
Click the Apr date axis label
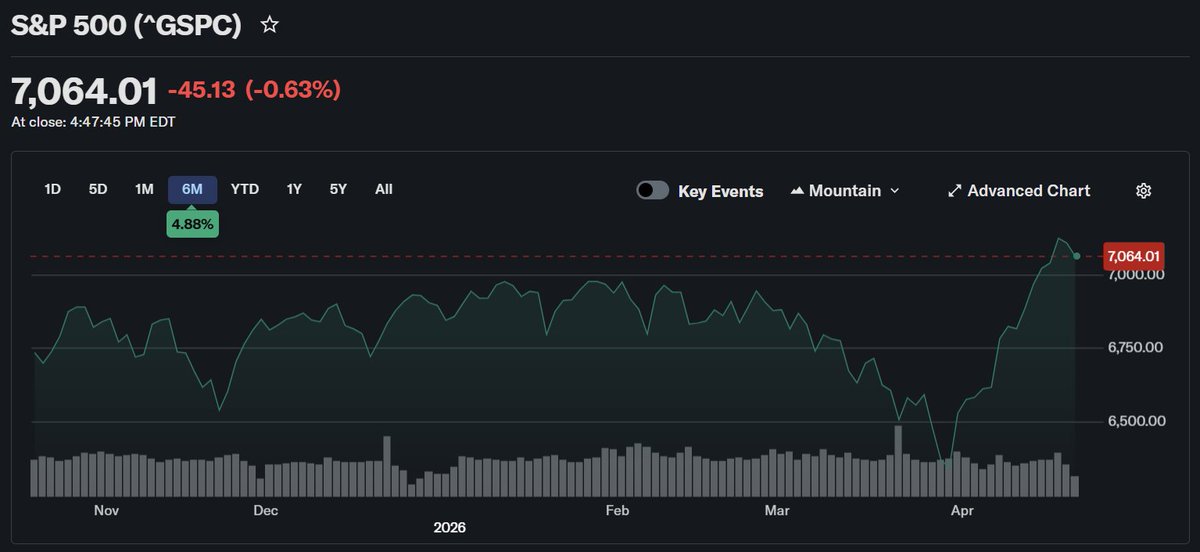962,510
